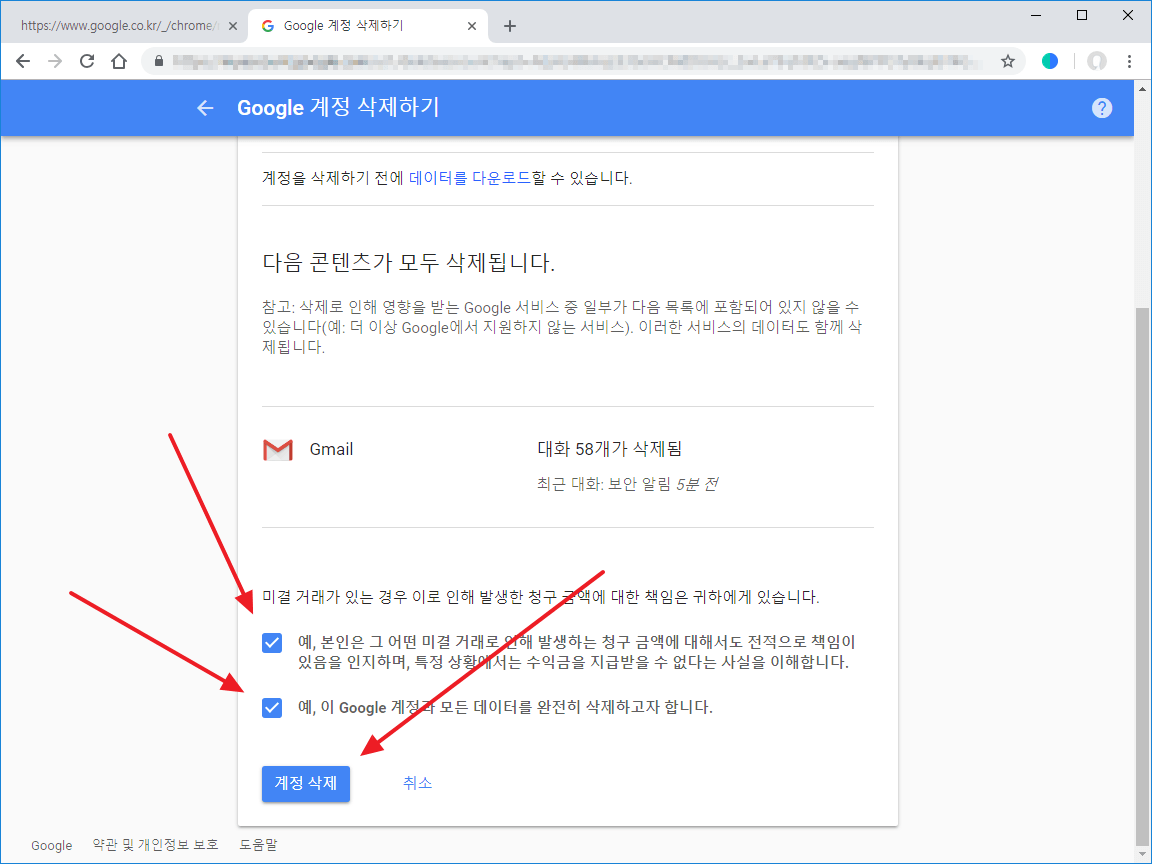Close the Chrome window
Screen dimensions: 1152x864
1128,15
